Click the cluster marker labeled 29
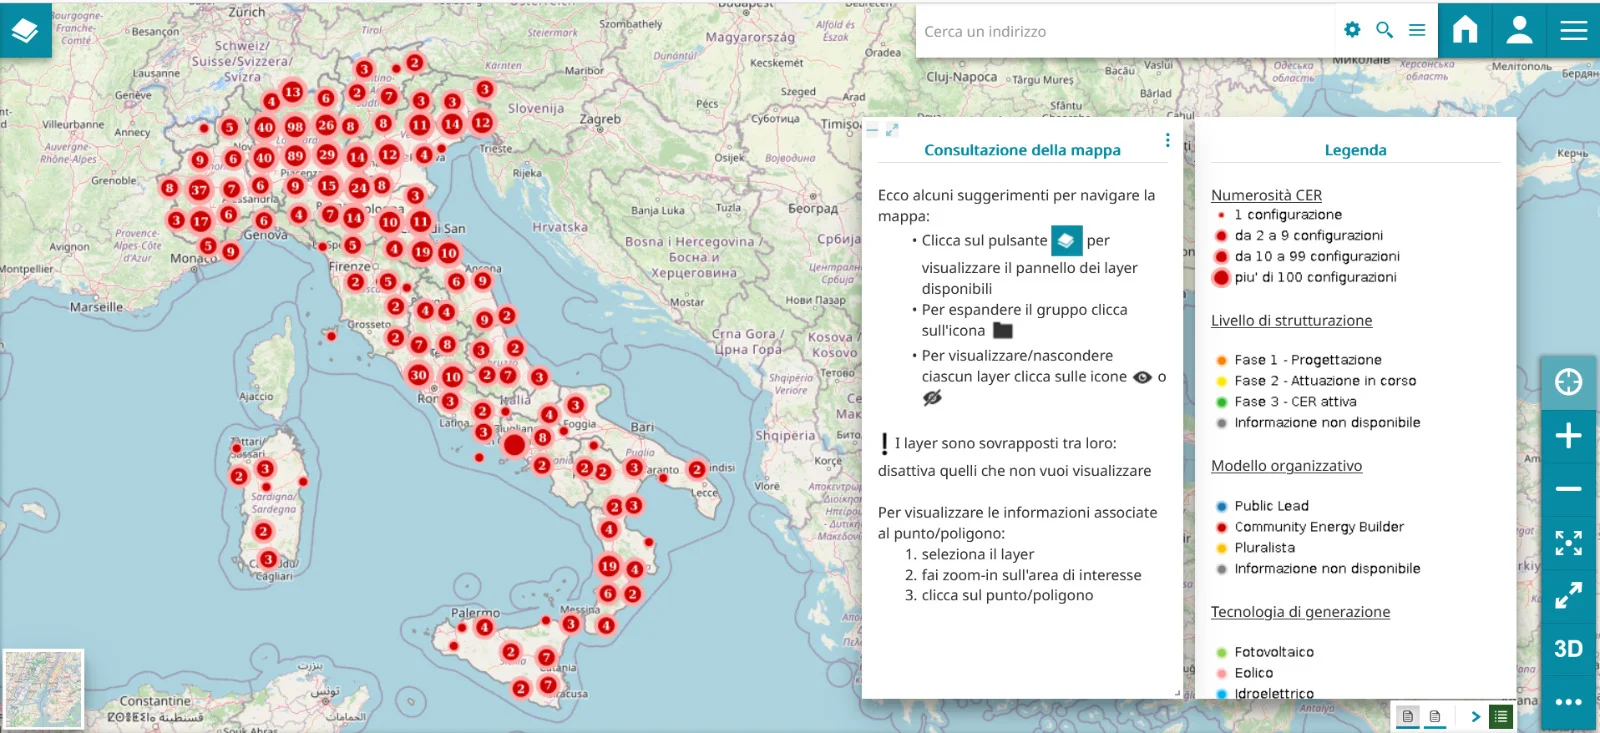Viewport: 1600px width, 733px height. [x=327, y=155]
